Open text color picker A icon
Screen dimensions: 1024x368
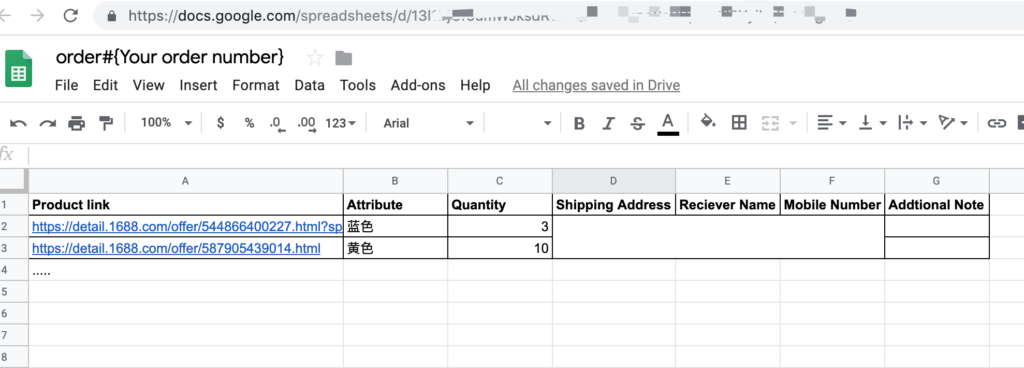pos(667,123)
